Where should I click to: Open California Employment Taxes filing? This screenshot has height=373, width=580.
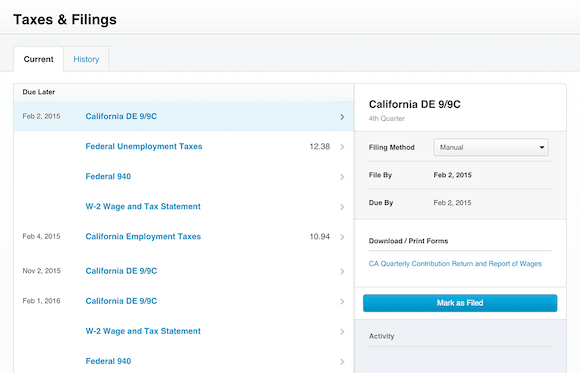143,236
